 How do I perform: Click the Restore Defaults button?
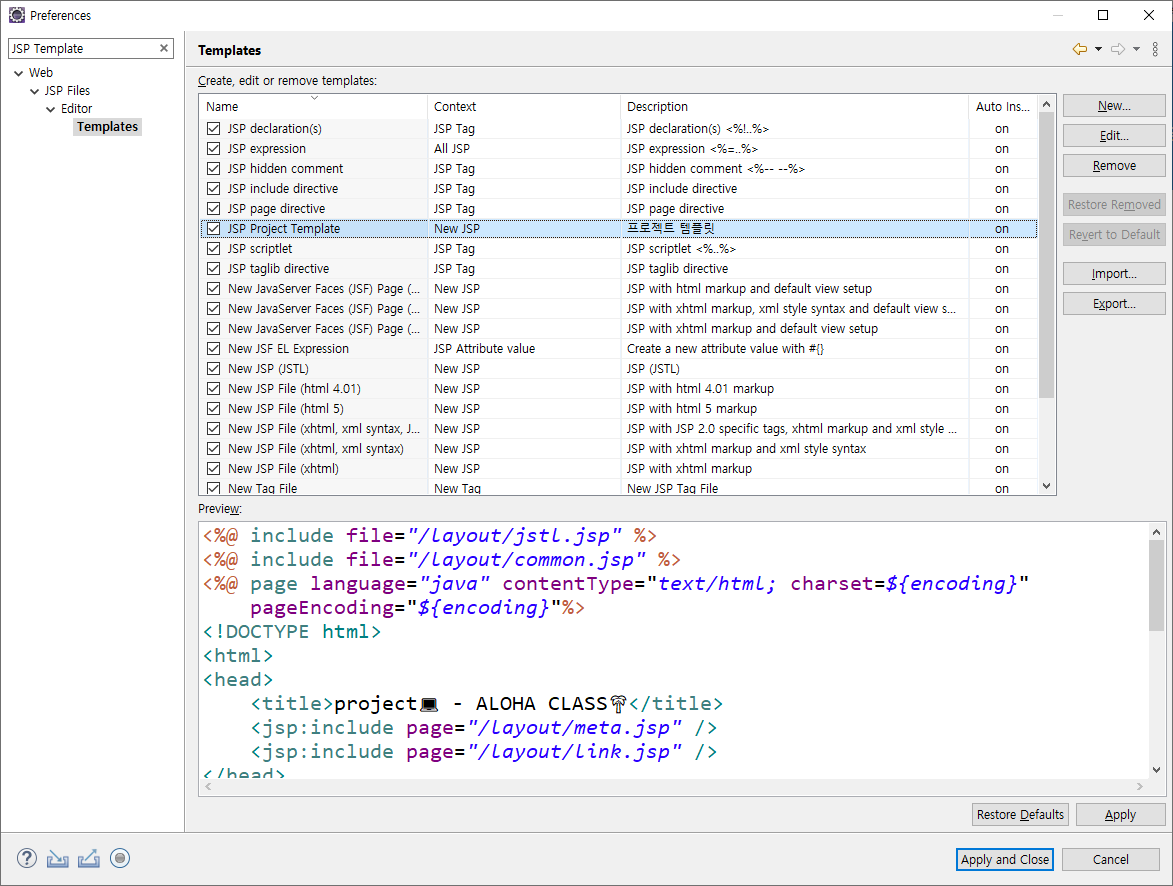[x=1020, y=814]
